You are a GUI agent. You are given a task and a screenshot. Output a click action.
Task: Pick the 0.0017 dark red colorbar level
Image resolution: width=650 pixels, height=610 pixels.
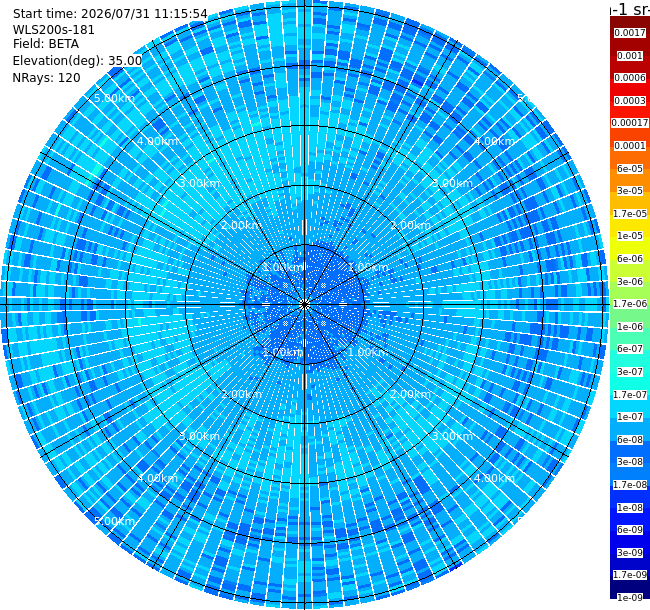[630, 33]
